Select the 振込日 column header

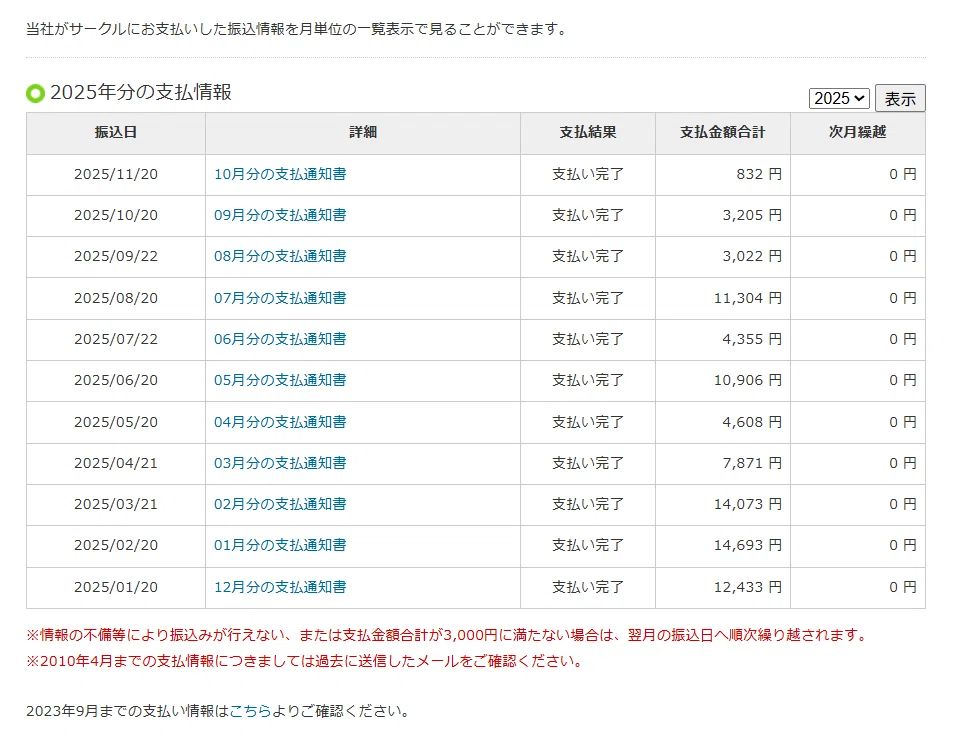click(116, 132)
